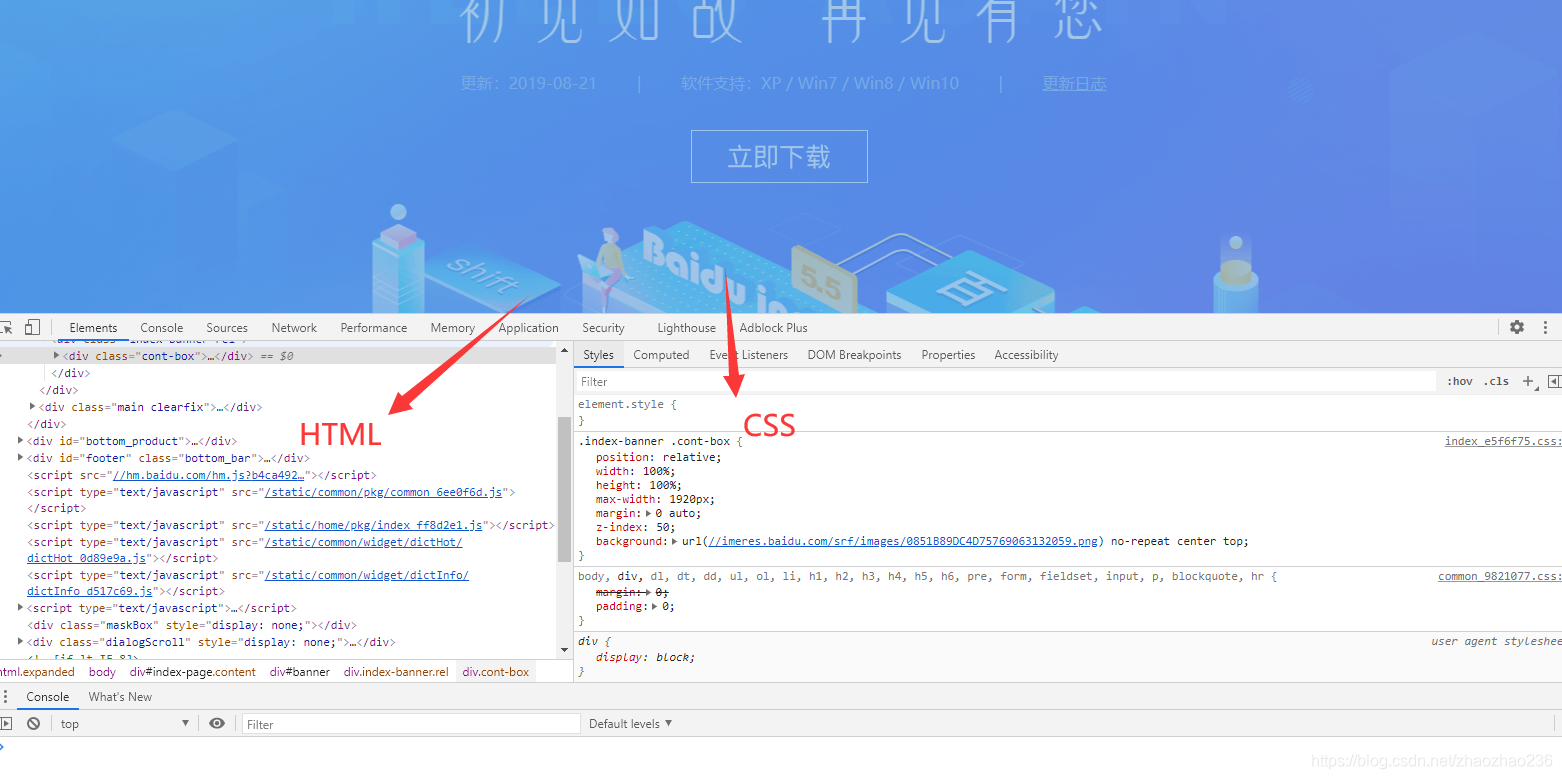The height and width of the screenshot is (779, 1562).
Task: Toggle the device toolbar icon
Action: pos(32,327)
